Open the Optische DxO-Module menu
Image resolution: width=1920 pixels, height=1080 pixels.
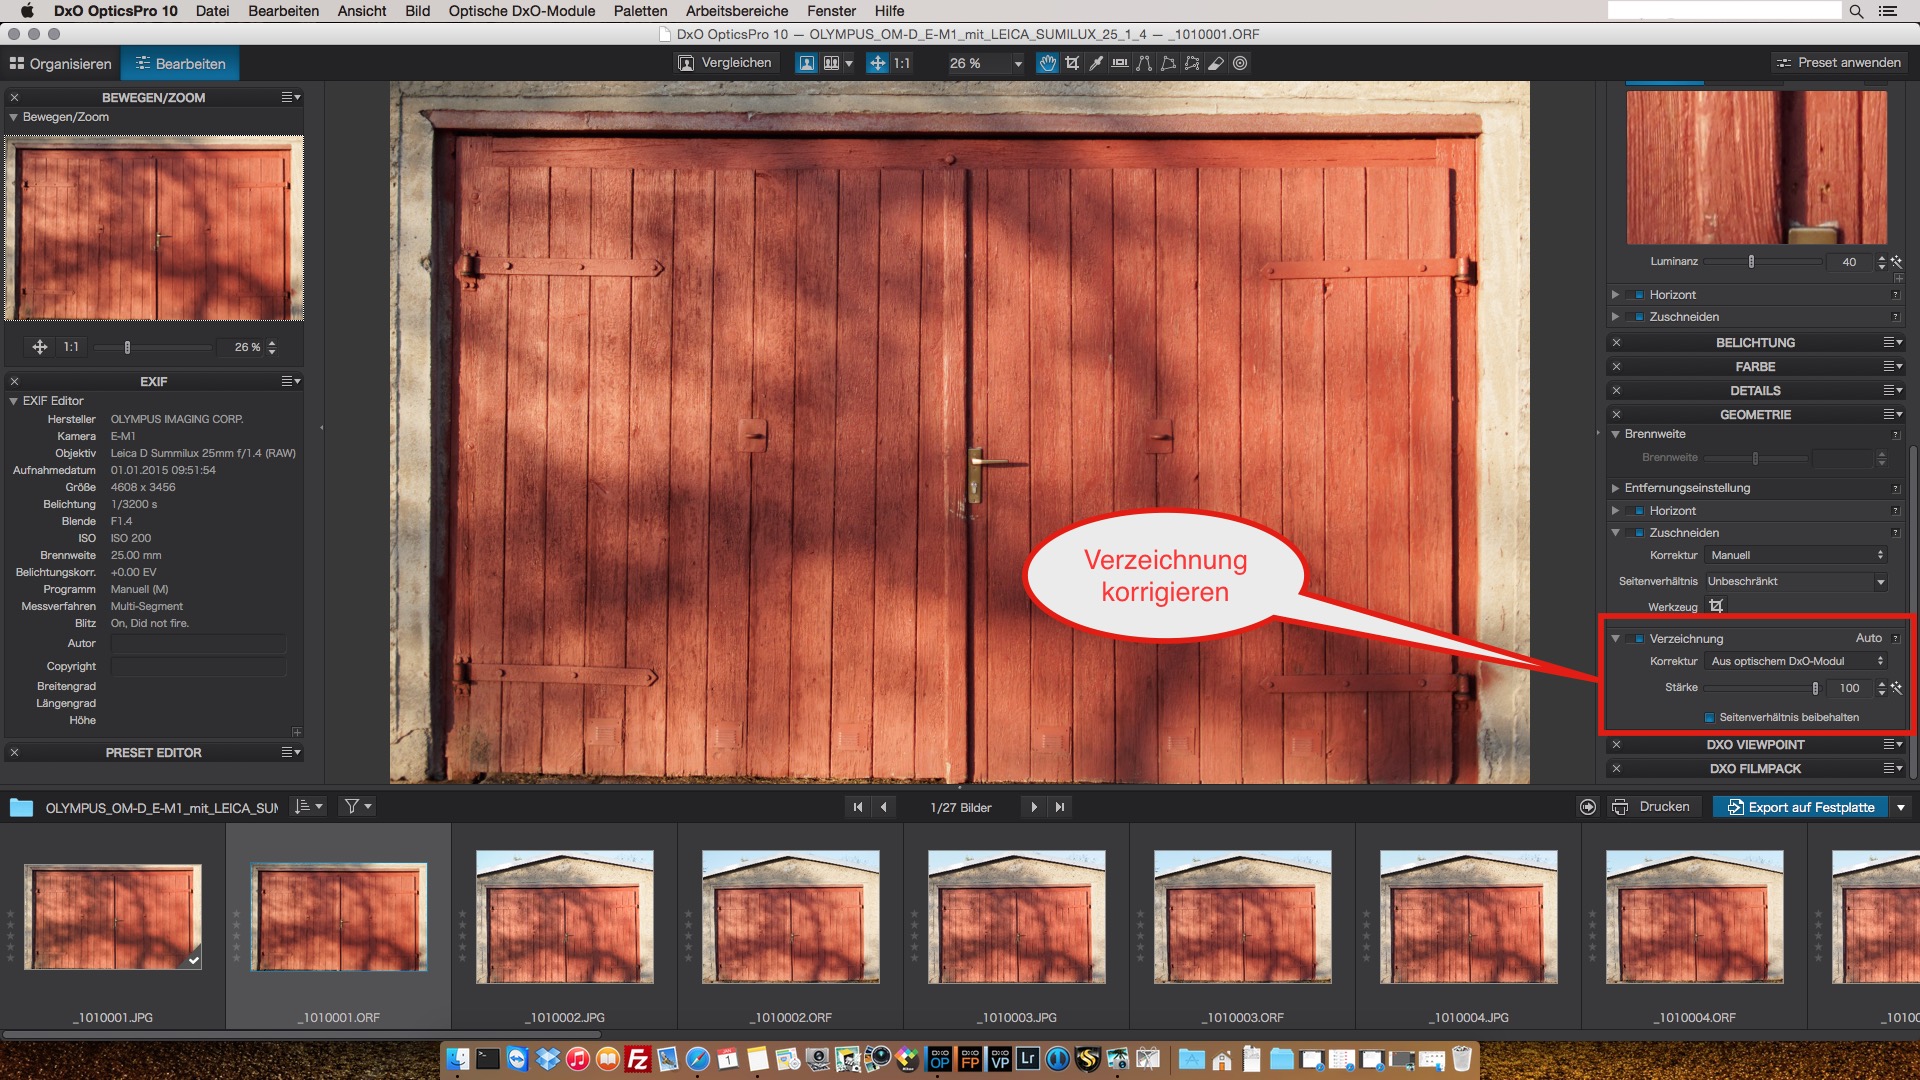pyautogui.click(x=522, y=11)
